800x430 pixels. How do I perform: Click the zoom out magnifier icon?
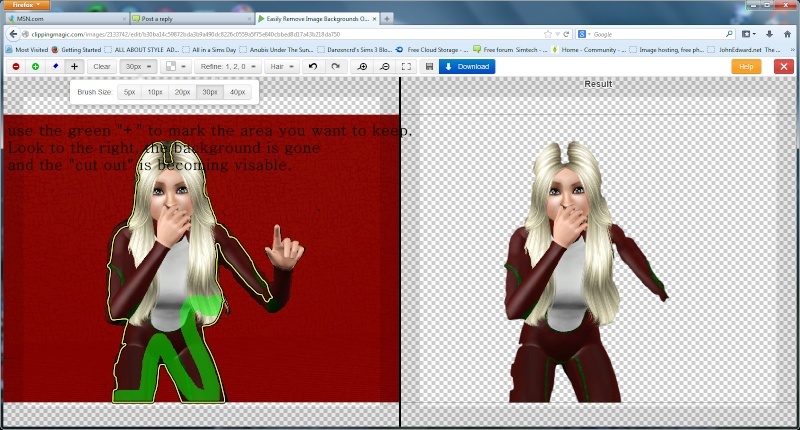pos(385,66)
